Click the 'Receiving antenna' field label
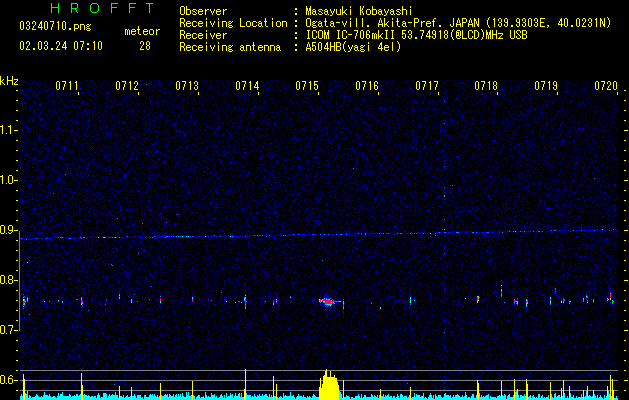629x400 pixels. pos(230,47)
